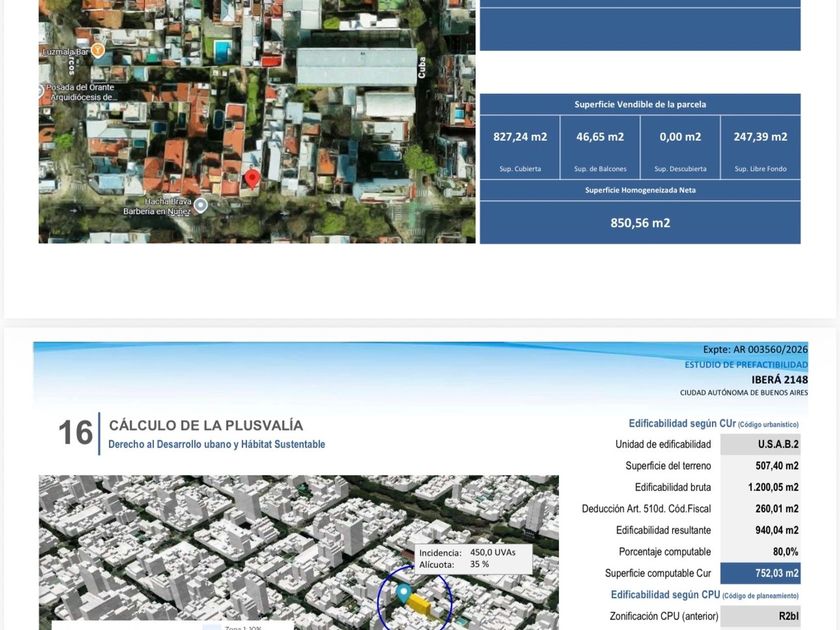This screenshot has height=630, width=840.
Task: Select the U.S.A.B.2 value cell
Action: (760, 444)
